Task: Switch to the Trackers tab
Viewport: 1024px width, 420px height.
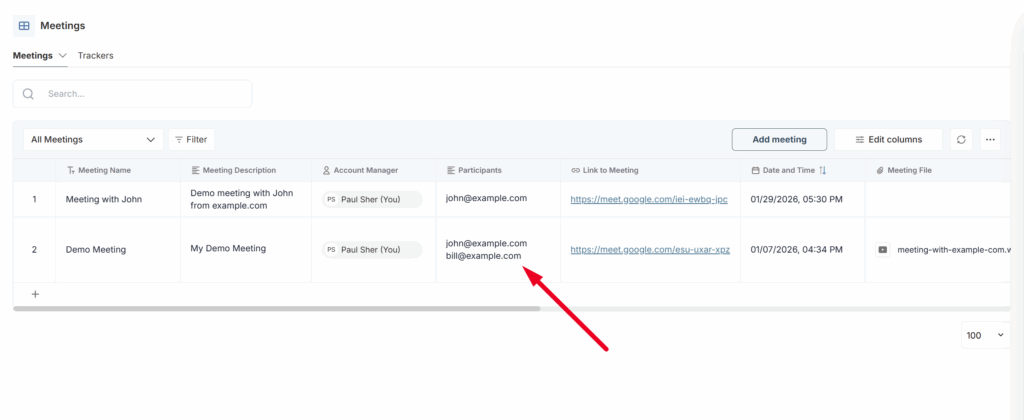Action: (96, 56)
